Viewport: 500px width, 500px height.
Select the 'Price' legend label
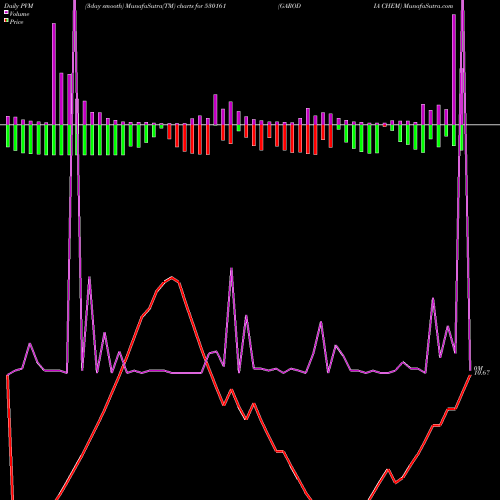(x=16, y=22)
